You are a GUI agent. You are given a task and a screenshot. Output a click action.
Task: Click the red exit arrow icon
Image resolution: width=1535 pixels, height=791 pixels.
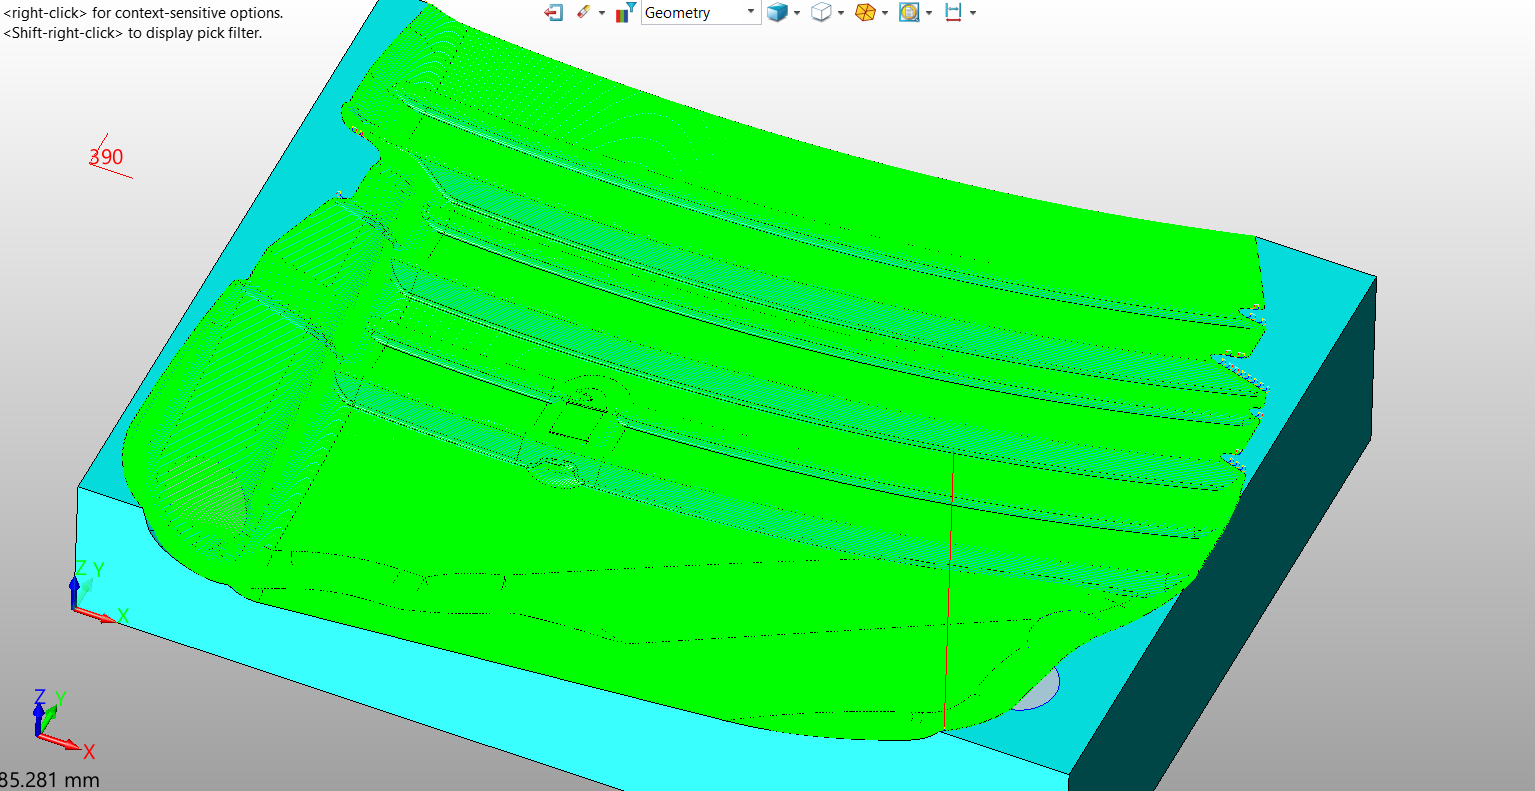coord(553,12)
